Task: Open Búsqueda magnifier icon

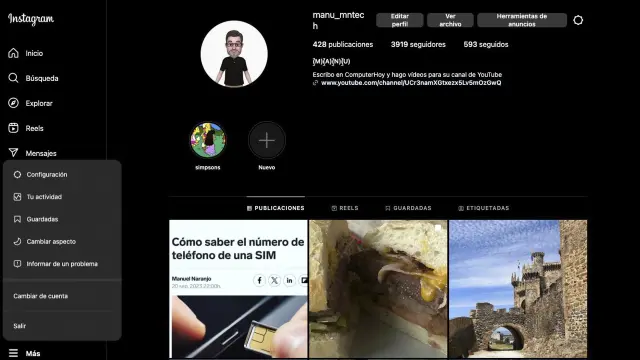Action: [x=13, y=78]
